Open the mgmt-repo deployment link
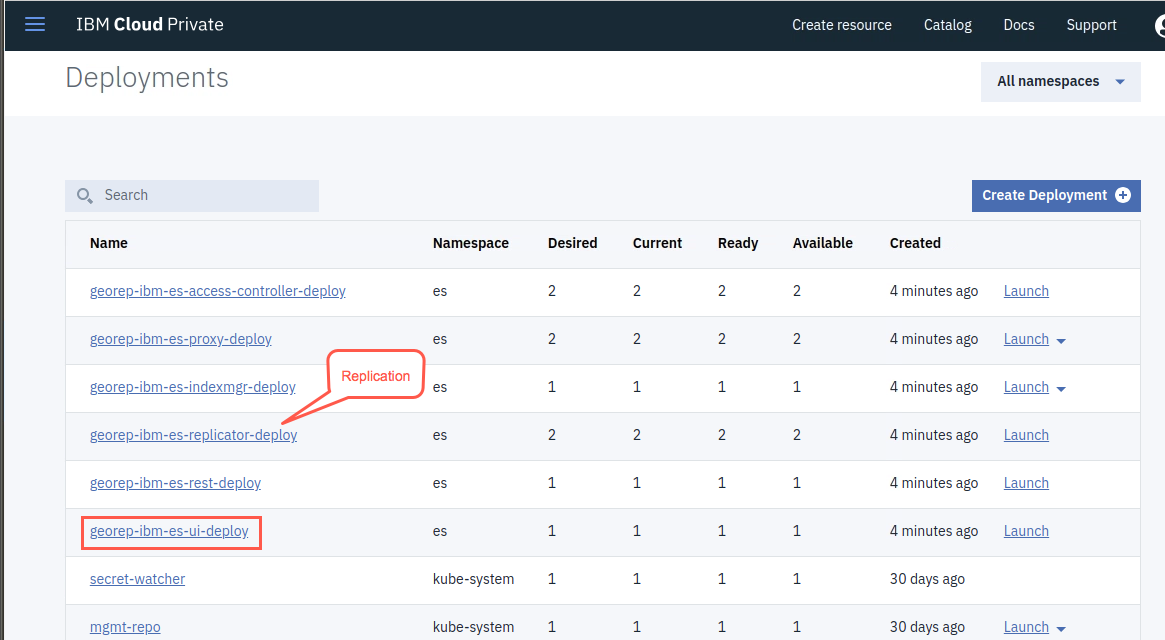The width and height of the screenshot is (1165, 640). tap(125, 627)
